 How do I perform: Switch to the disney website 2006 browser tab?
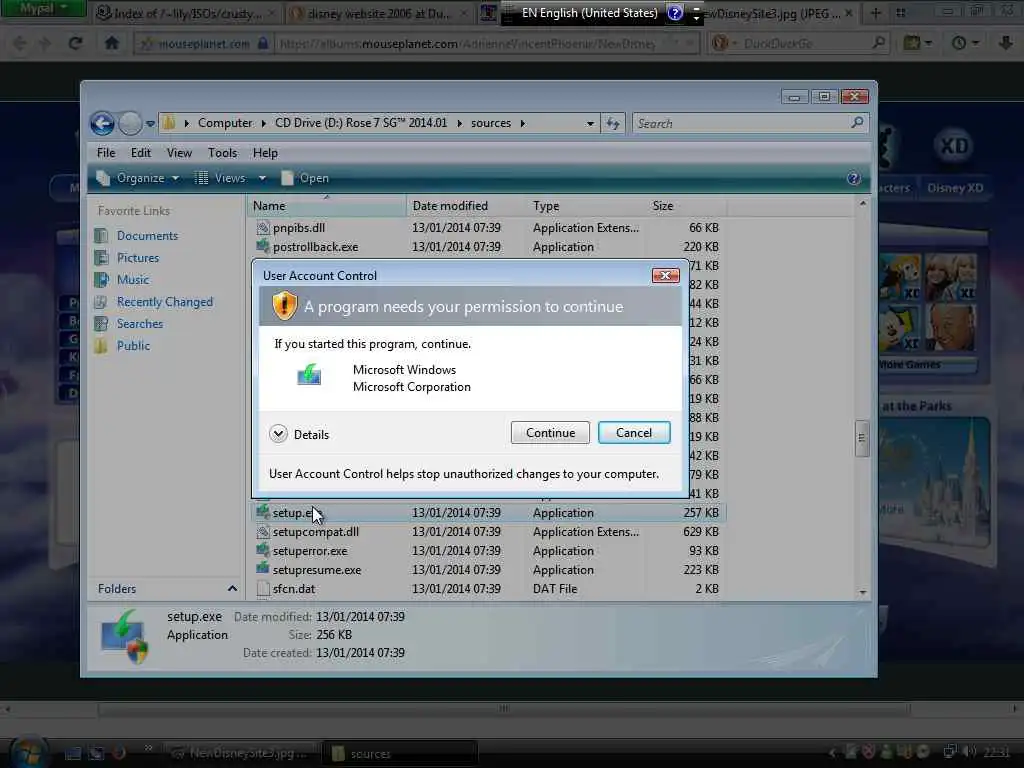379,13
